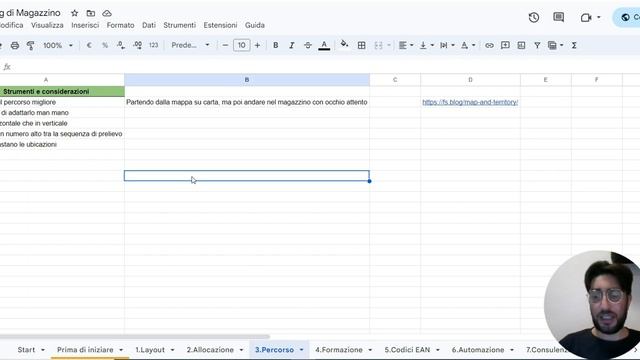
Task: Merge cells button
Action: click(378, 45)
